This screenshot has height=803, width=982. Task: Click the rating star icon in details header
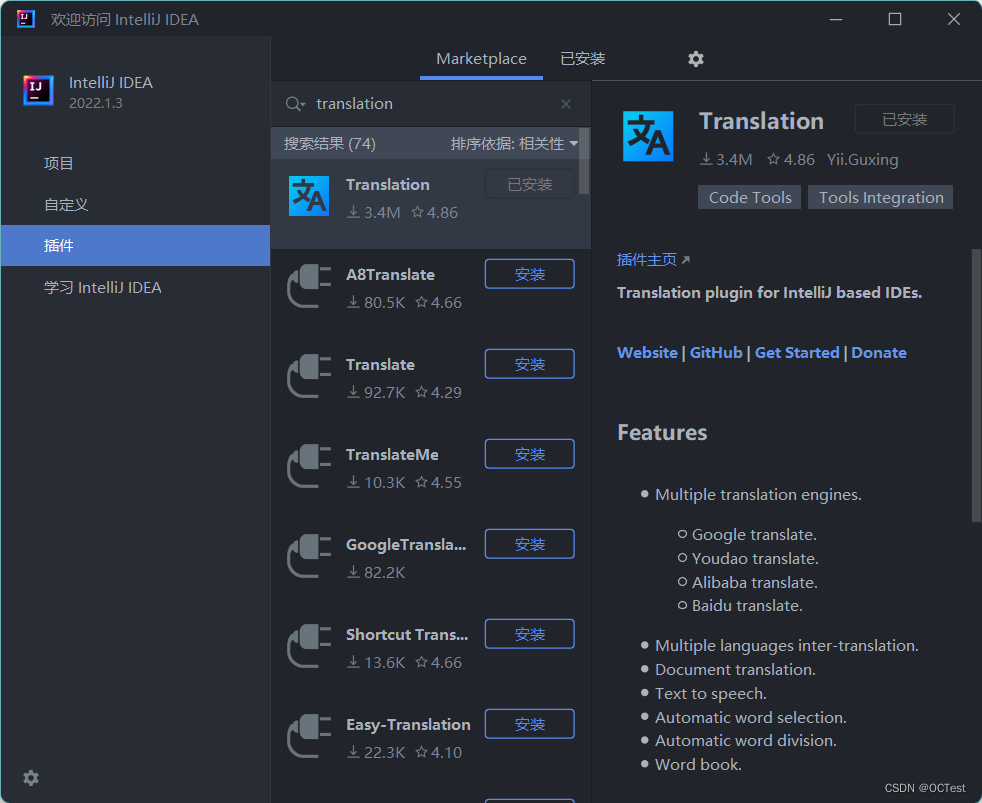pos(773,160)
